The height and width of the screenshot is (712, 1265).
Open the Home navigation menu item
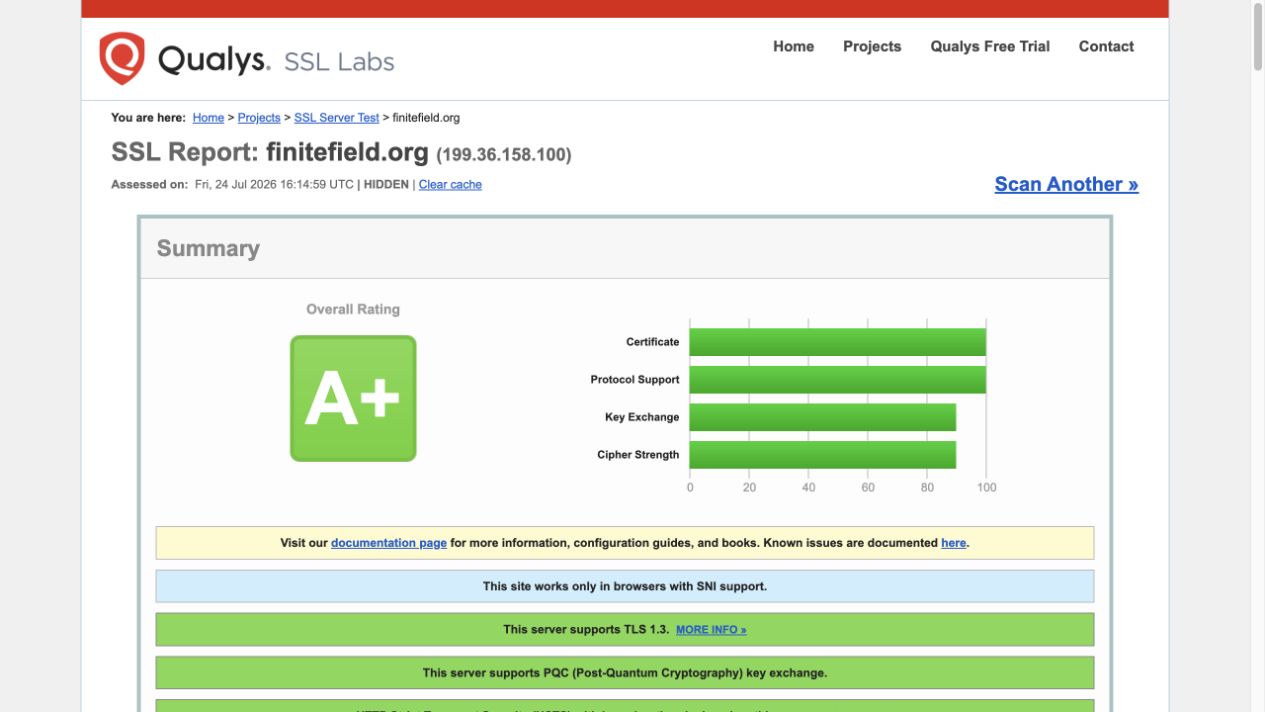tap(793, 46)
